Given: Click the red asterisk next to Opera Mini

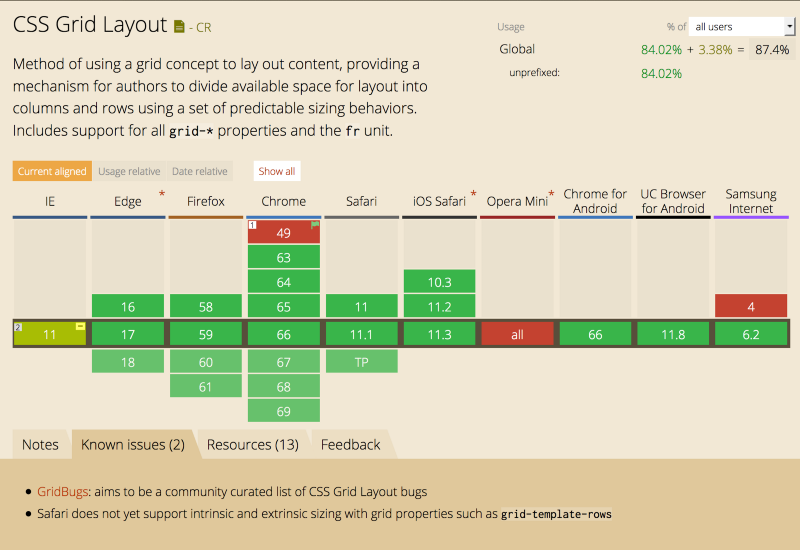Looking at the screenshot, I should point(551,194).
